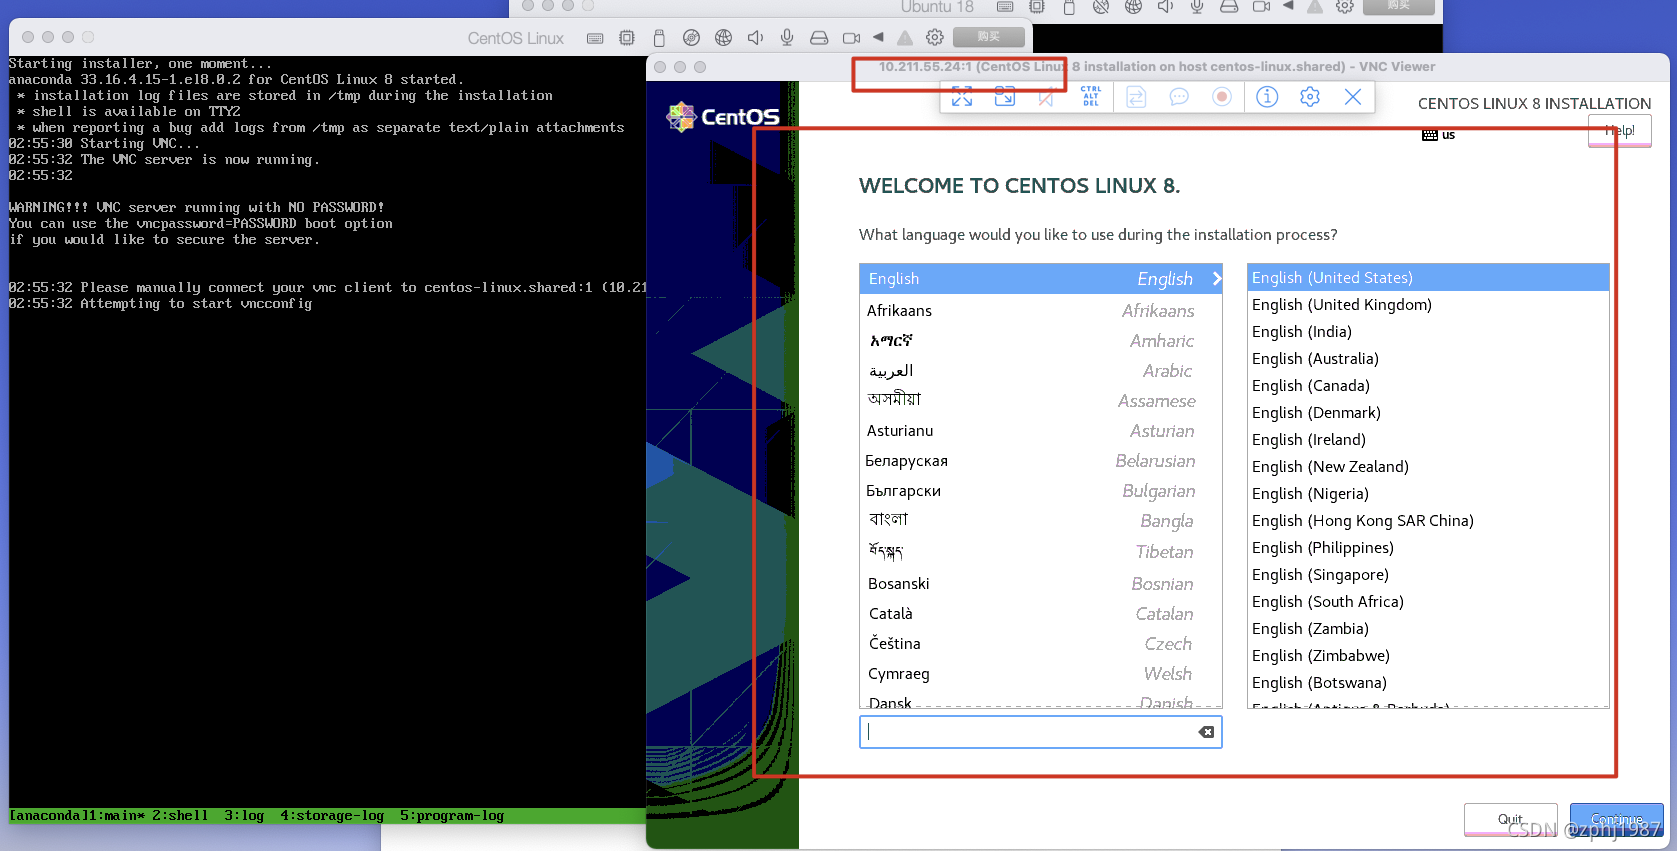Choose English (Australia) locale
1677x851 pixels.
pos(1428,359)
